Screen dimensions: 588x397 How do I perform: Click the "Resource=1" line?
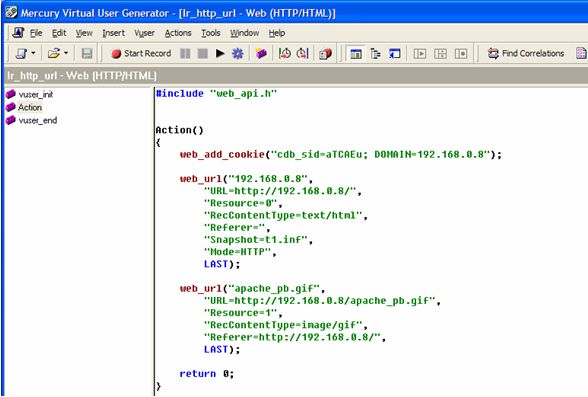[243, 313]
